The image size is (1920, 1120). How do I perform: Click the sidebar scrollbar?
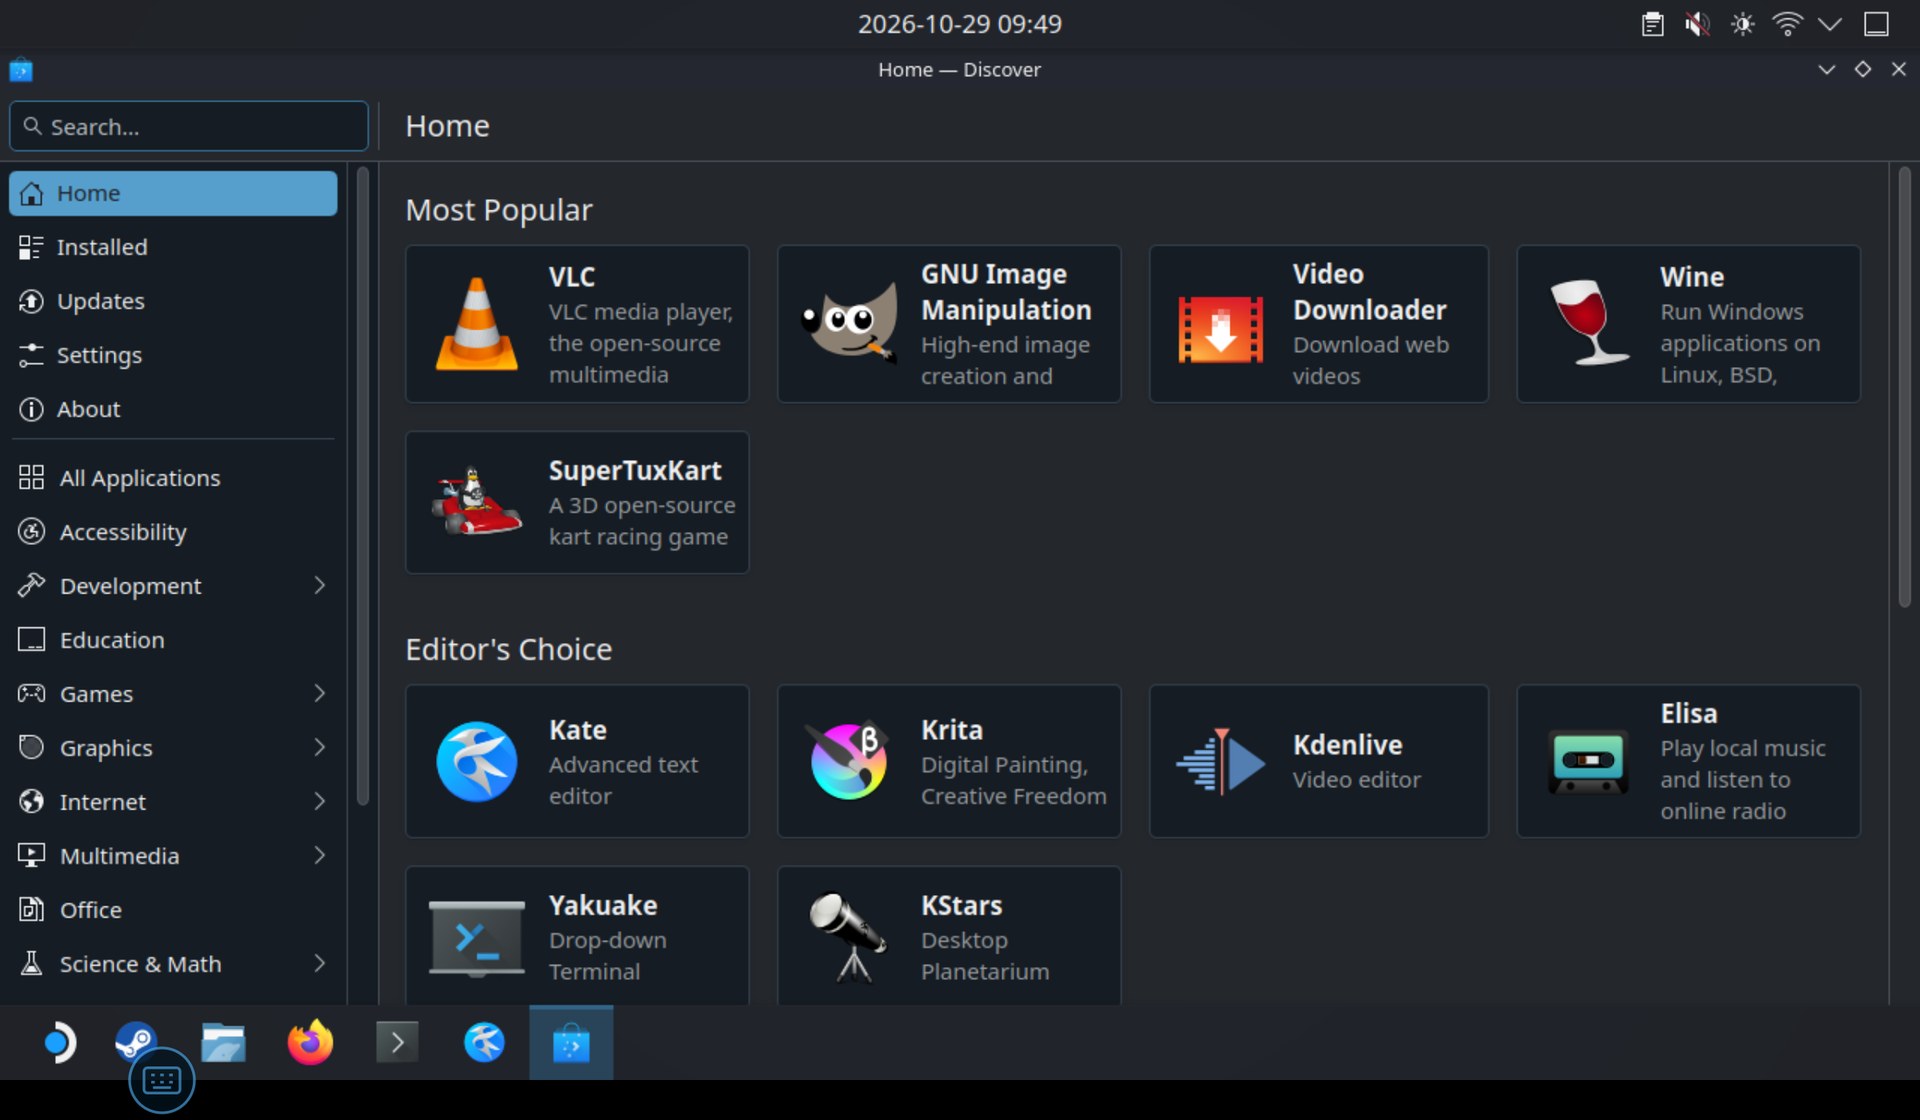tap(362, 486)
